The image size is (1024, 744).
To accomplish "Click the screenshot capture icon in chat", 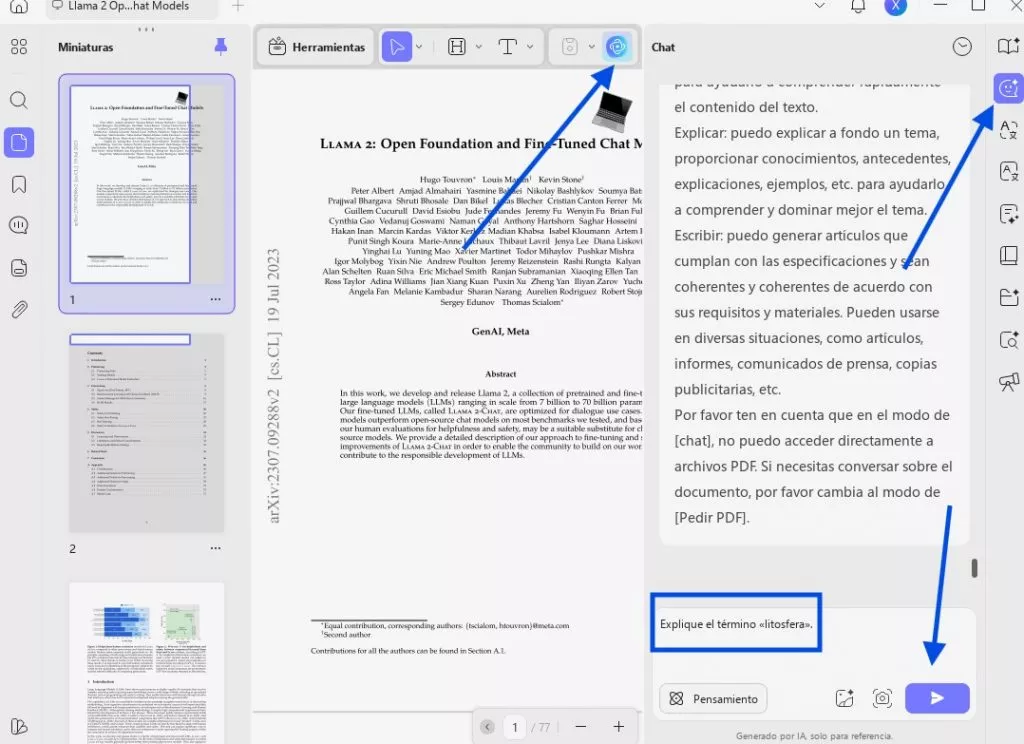I will tap(882, 698).
